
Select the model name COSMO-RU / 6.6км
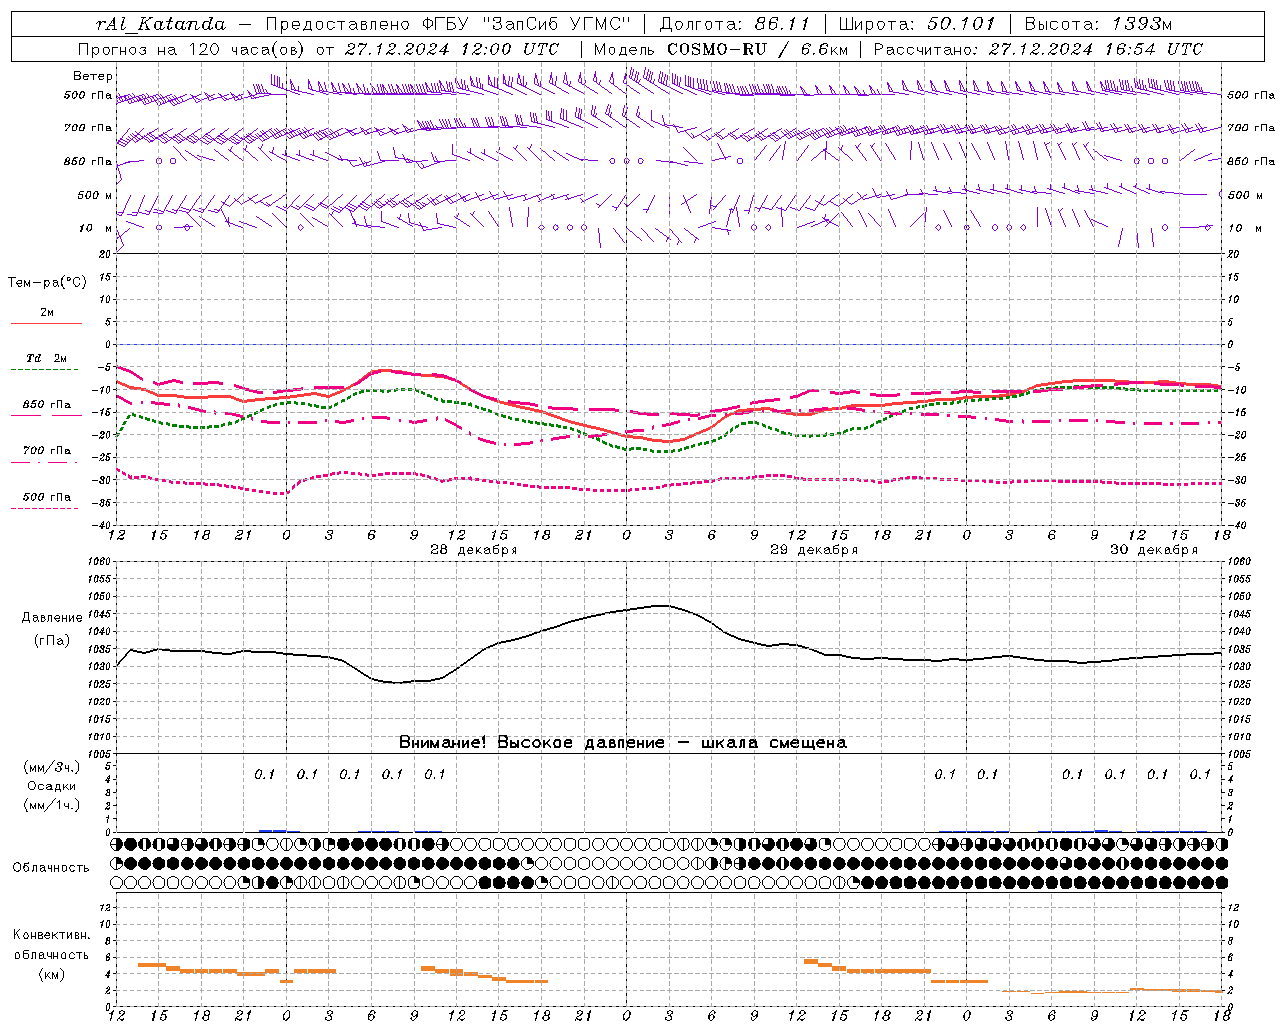click(757, 49)
